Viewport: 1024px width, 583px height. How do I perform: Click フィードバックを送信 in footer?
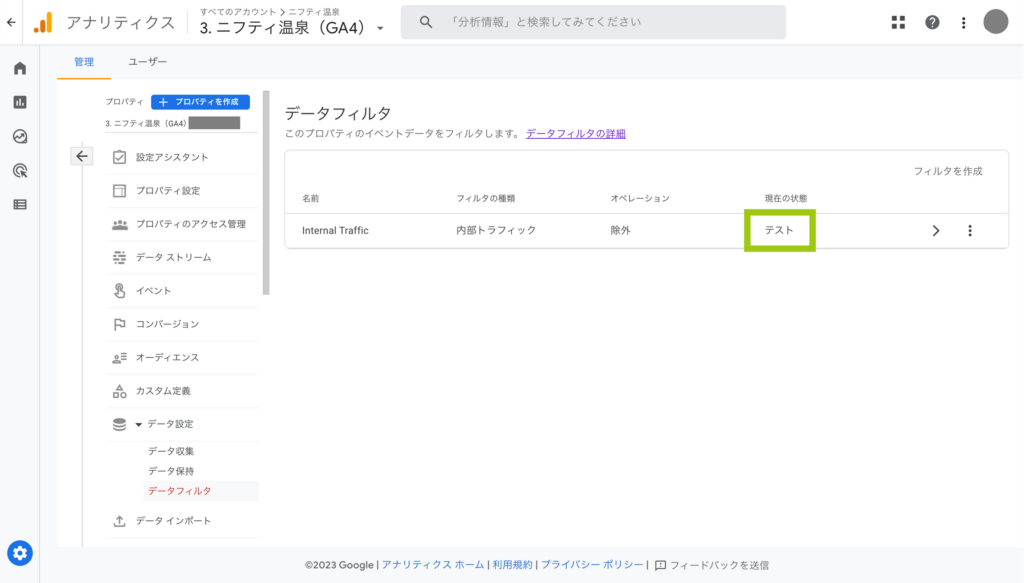coord(719,565)
